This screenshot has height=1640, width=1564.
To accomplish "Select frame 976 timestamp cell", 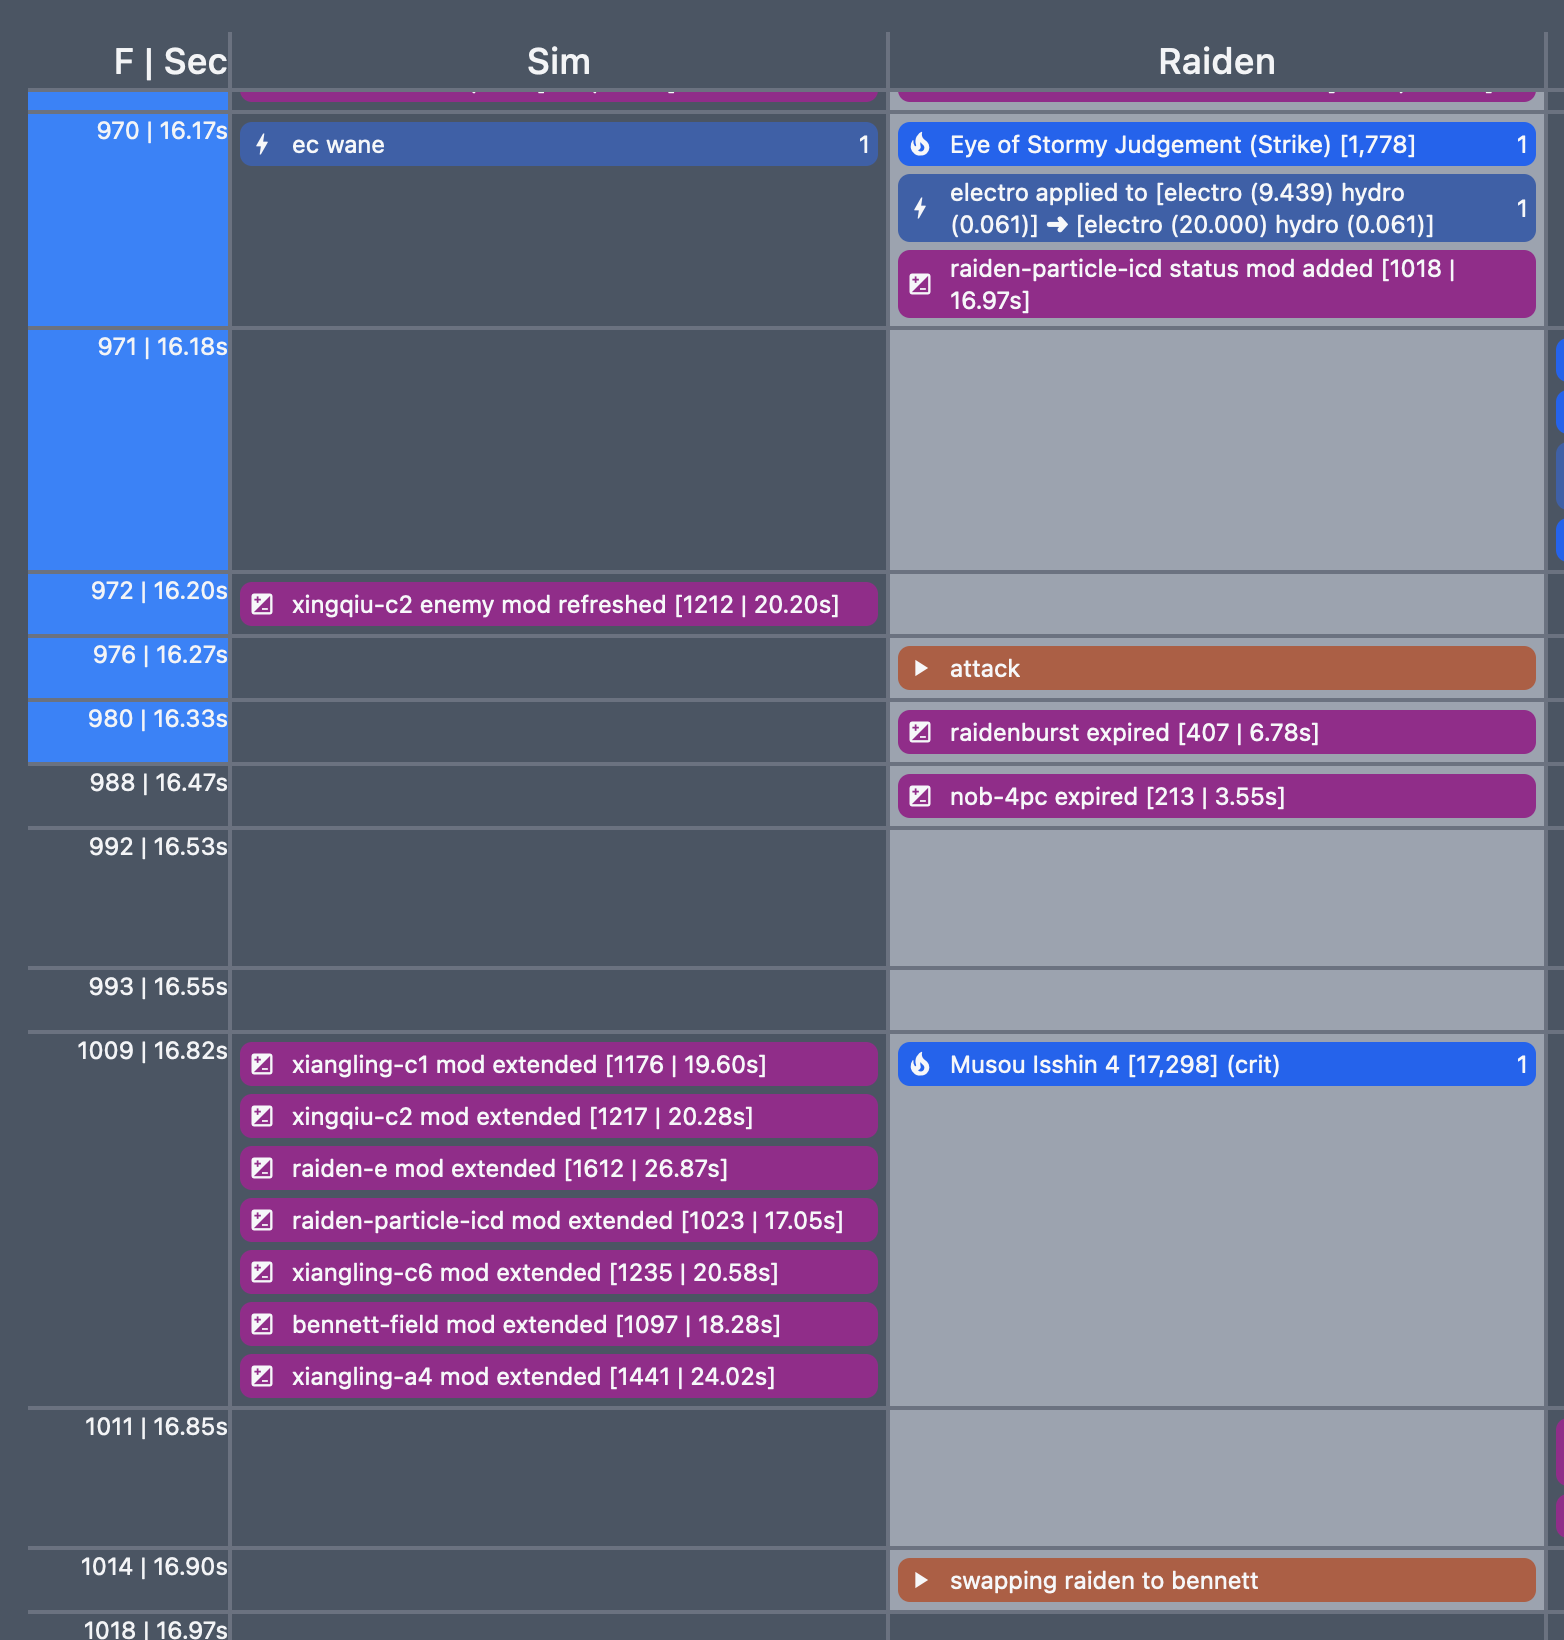I will click(x=159, y=655).
